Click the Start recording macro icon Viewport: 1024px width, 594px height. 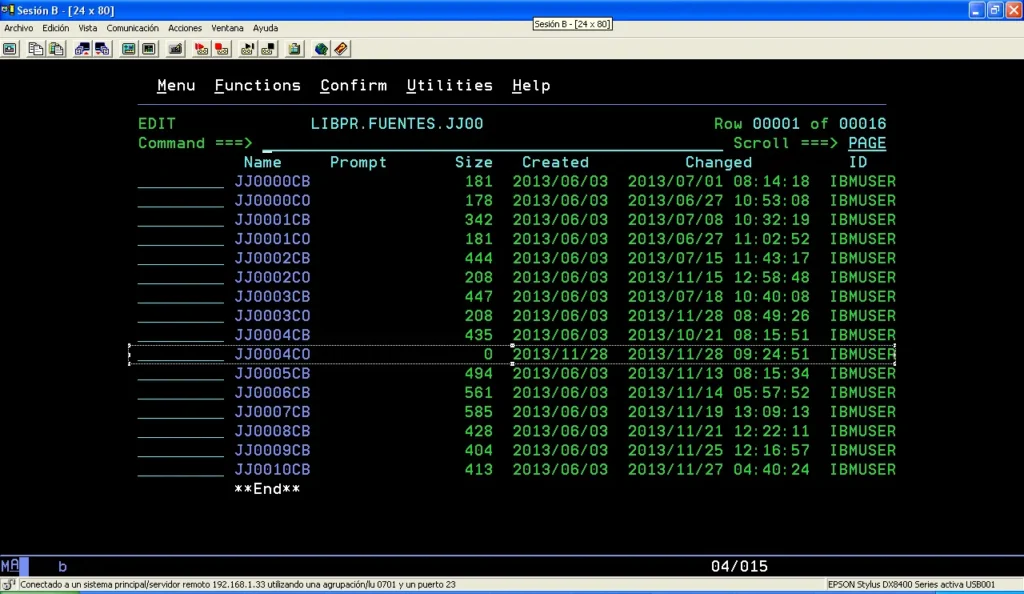click(x=201, y=49)
